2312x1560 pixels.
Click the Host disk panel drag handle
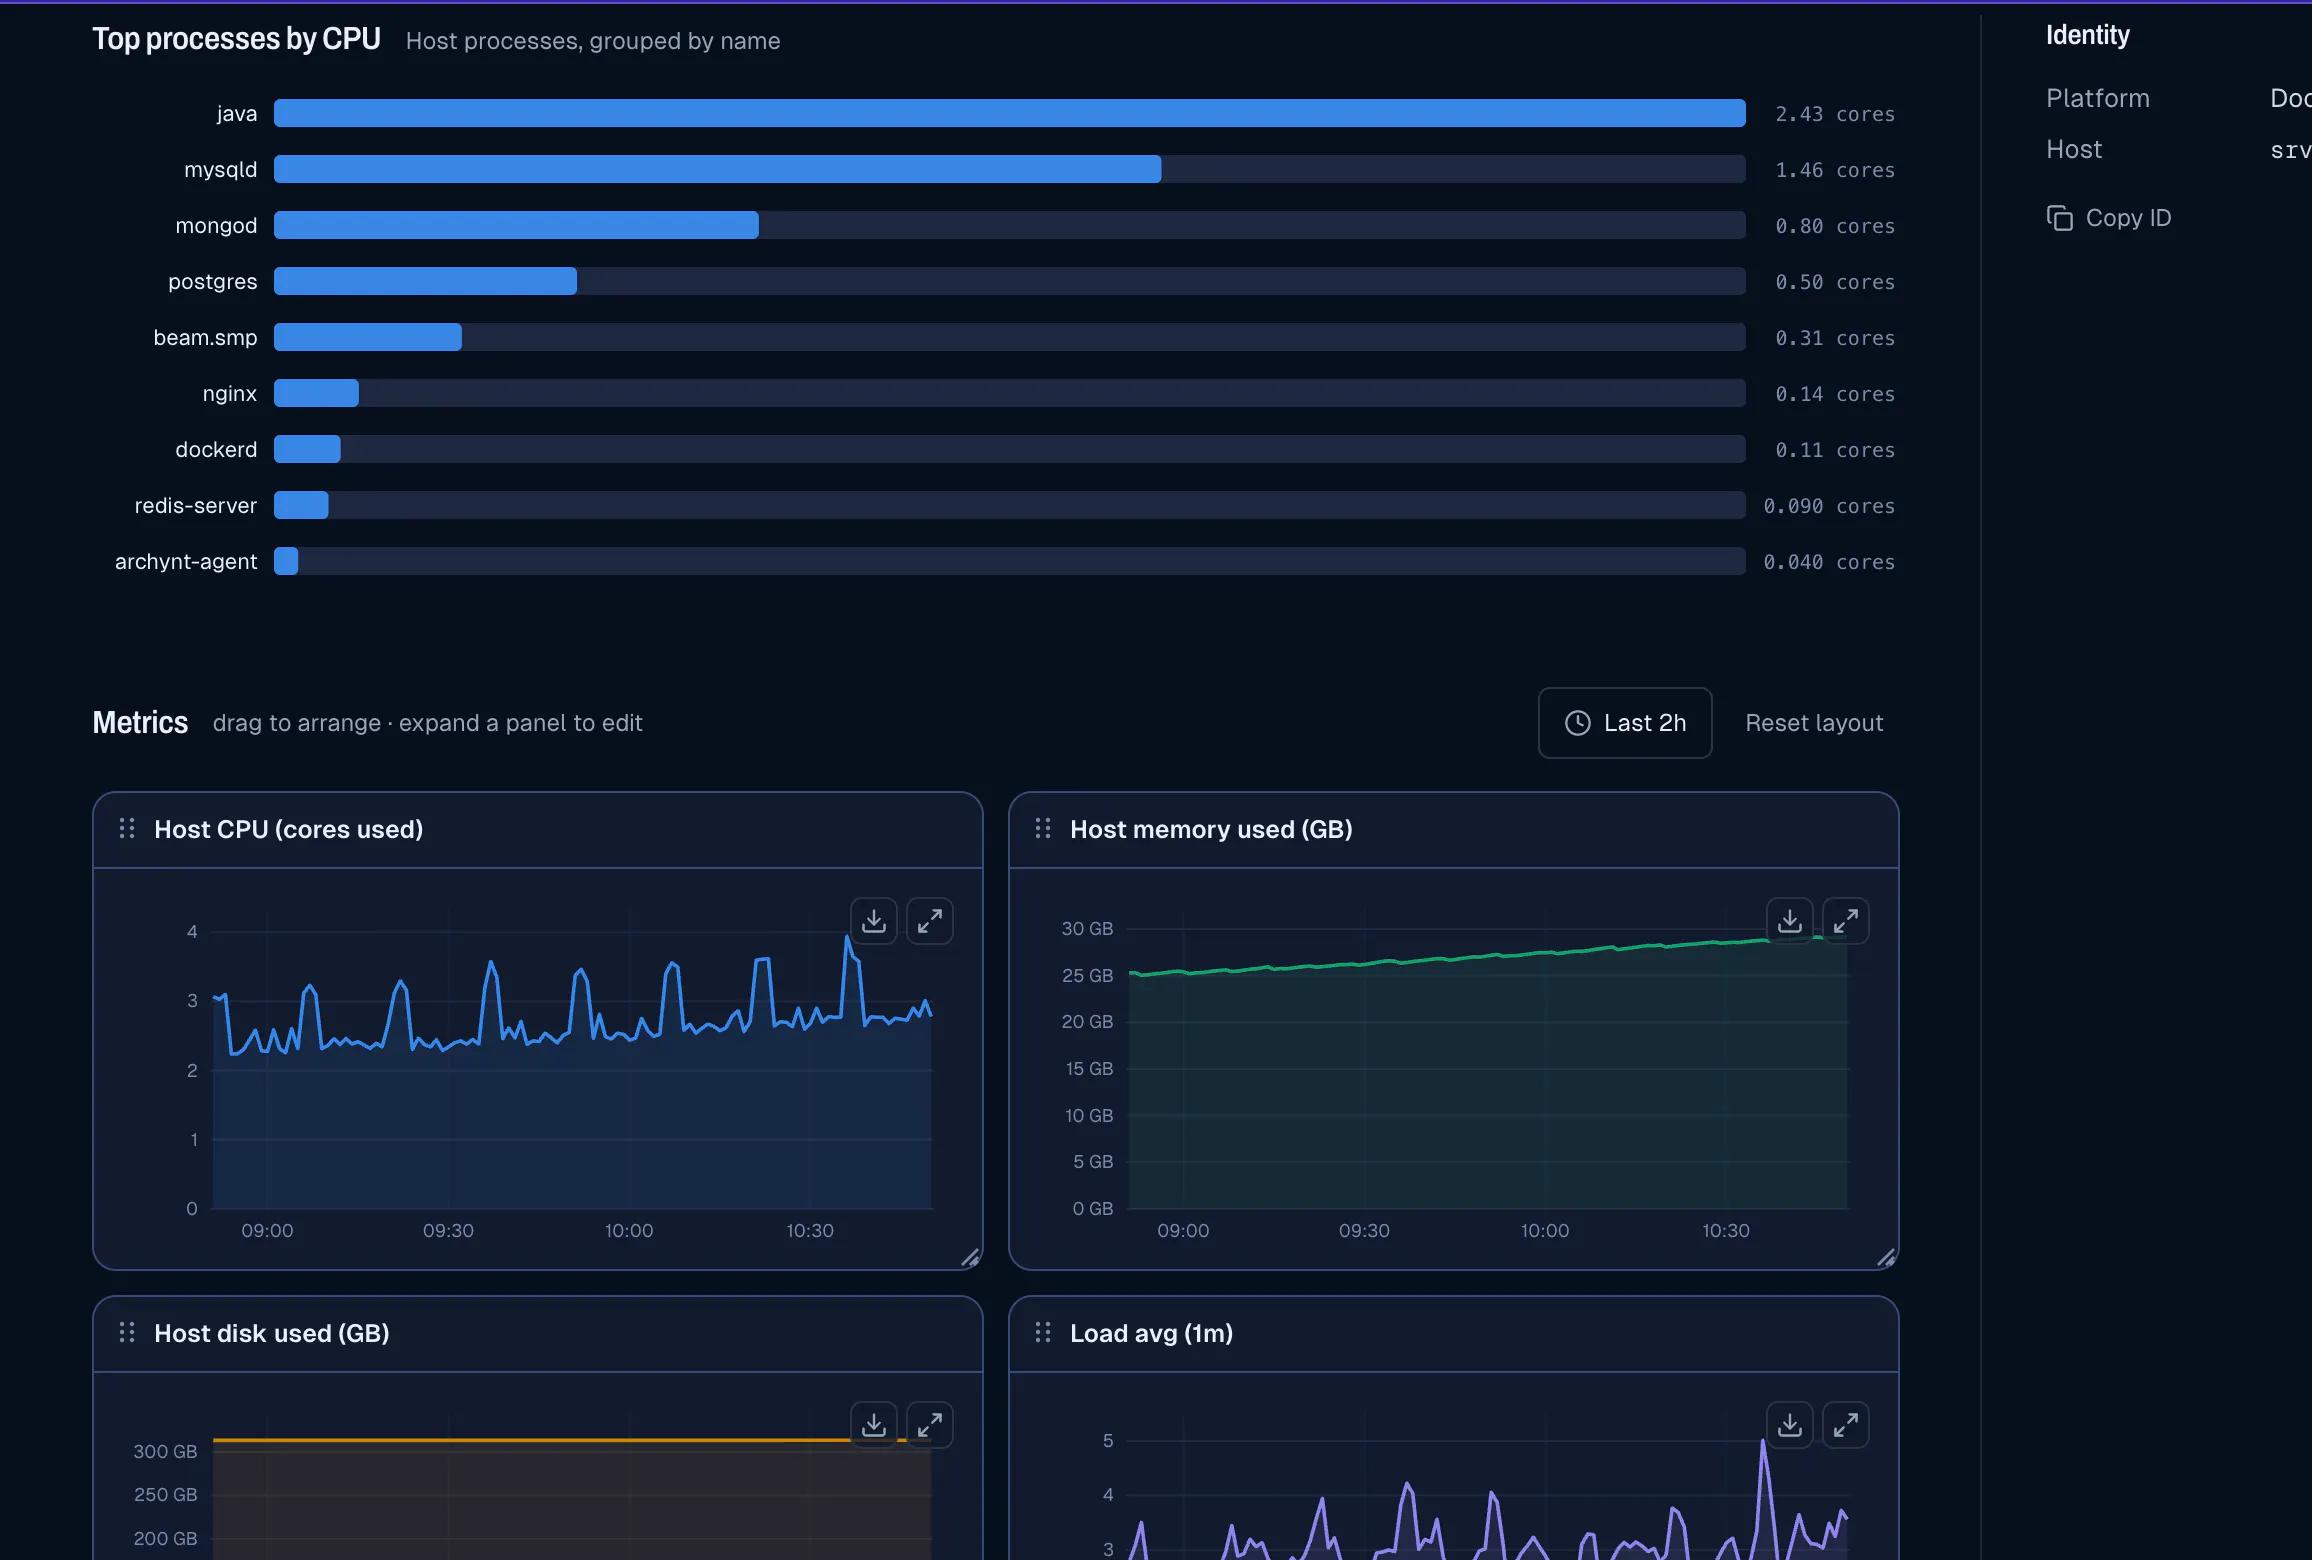127,1333
